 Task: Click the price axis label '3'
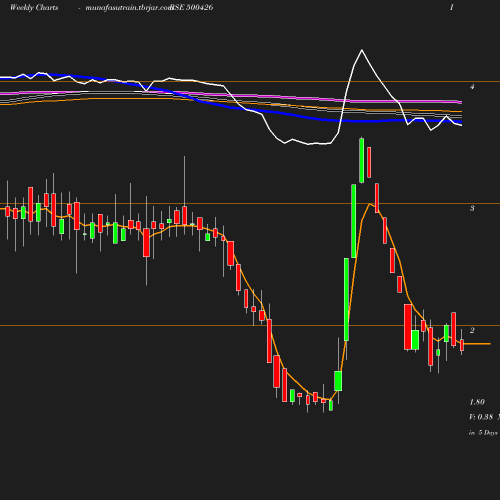pyautogui.click(x=472, y=208)
